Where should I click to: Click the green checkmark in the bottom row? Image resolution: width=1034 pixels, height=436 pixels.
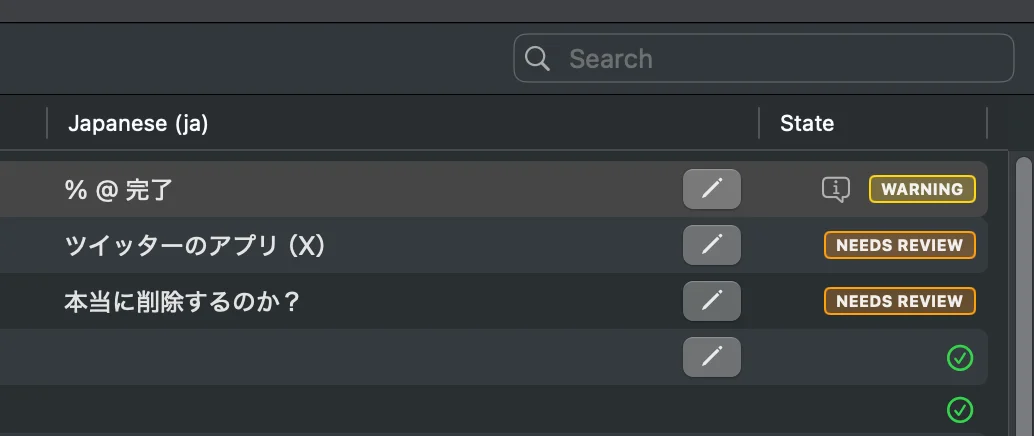(960, 409)
